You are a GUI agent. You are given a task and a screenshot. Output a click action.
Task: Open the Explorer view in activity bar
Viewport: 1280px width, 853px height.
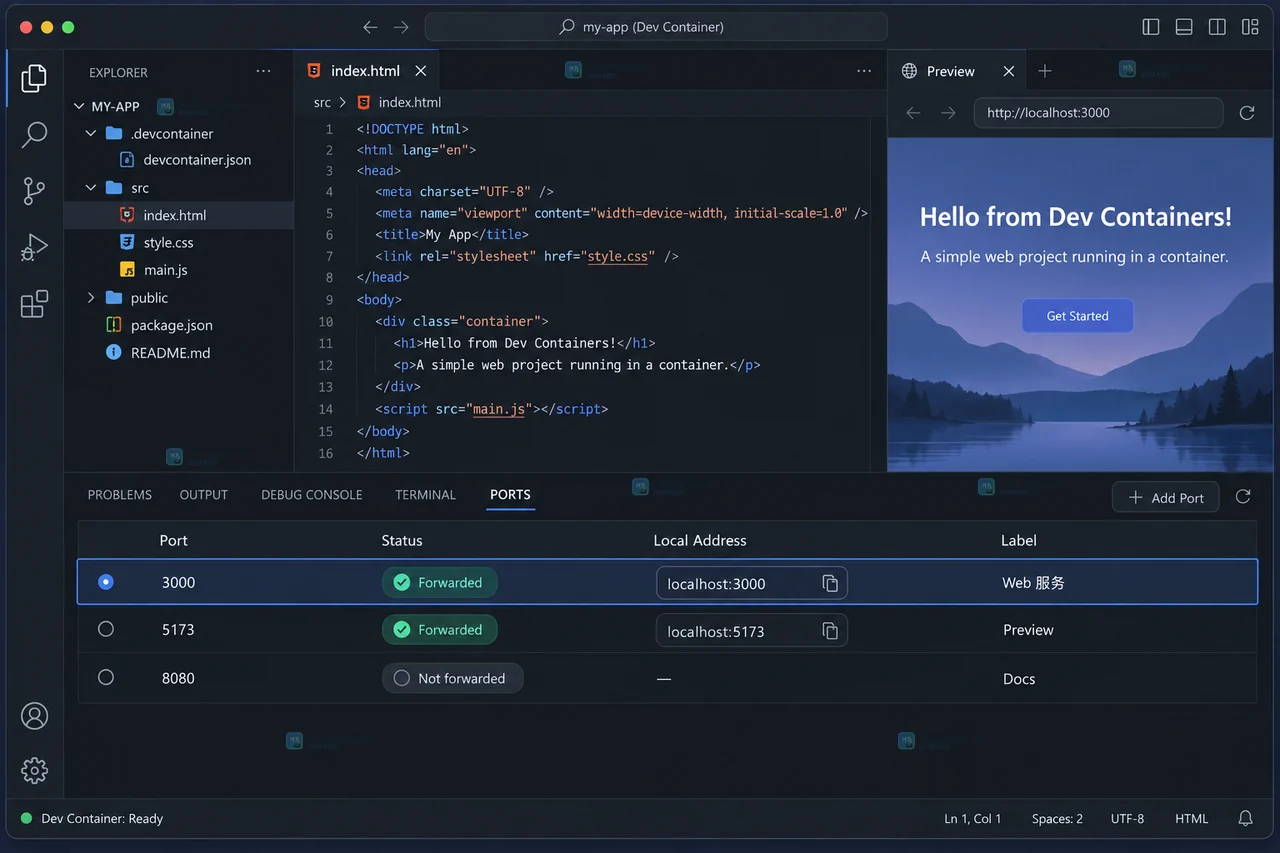click(x=34, y=77)
